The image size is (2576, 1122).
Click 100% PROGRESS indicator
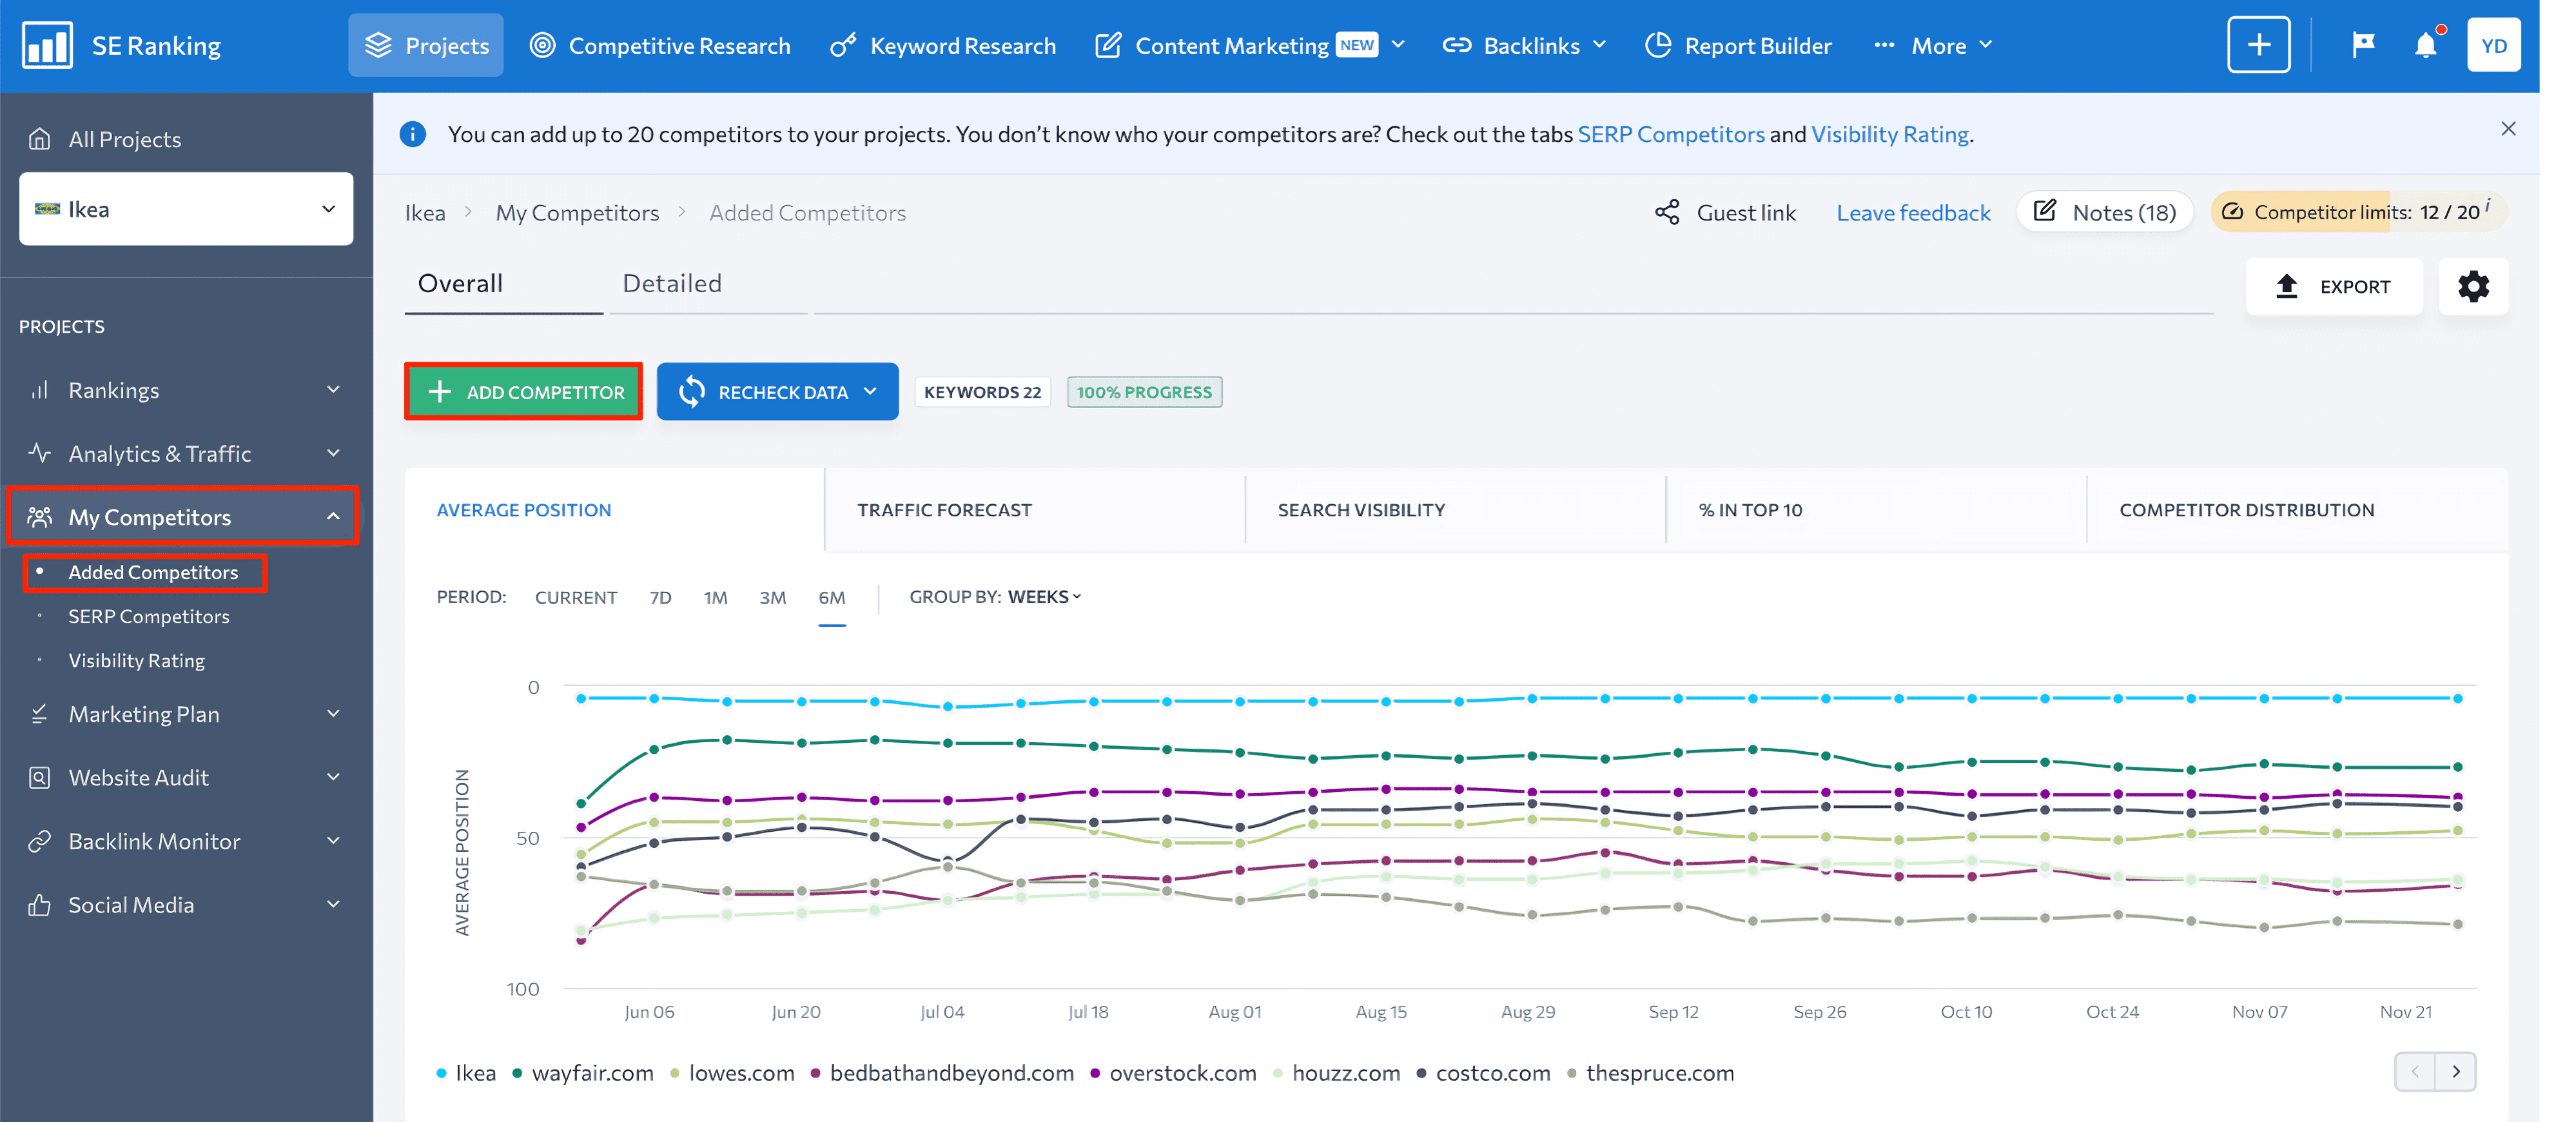point(1144,392)
